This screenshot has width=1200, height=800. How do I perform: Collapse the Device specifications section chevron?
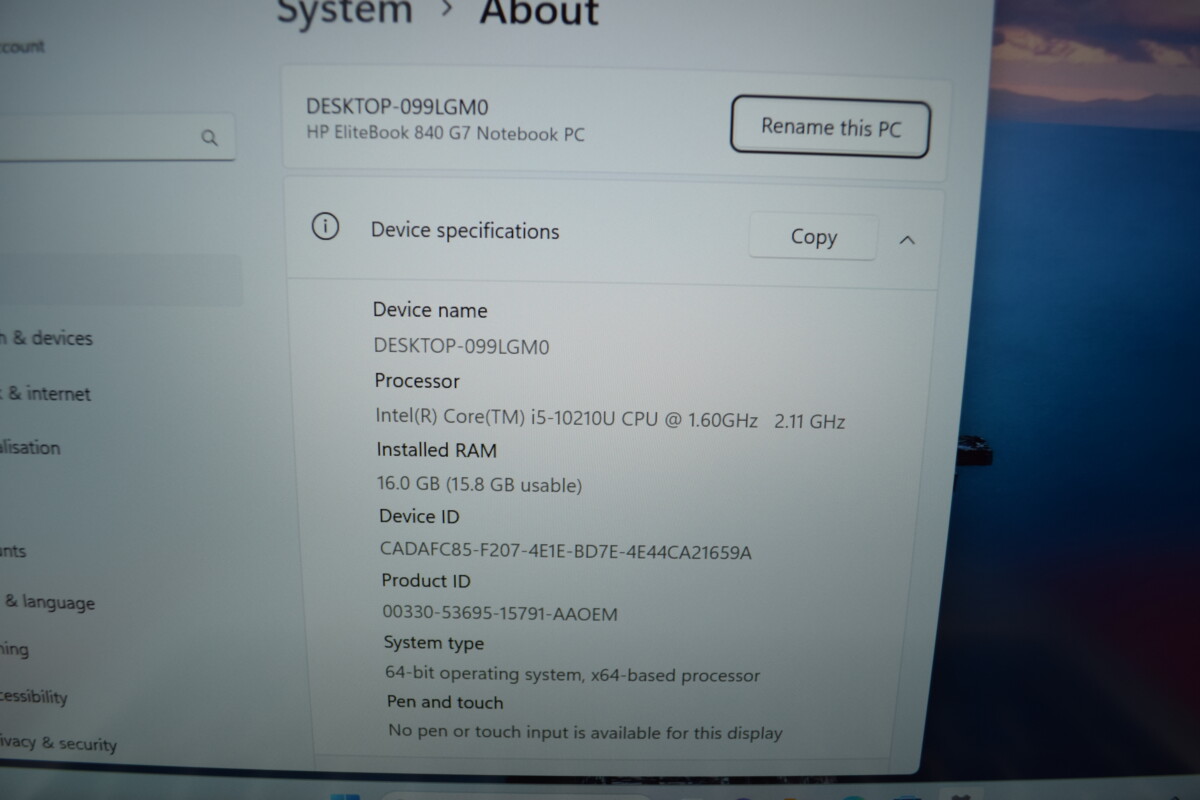[x=907, y=240]
